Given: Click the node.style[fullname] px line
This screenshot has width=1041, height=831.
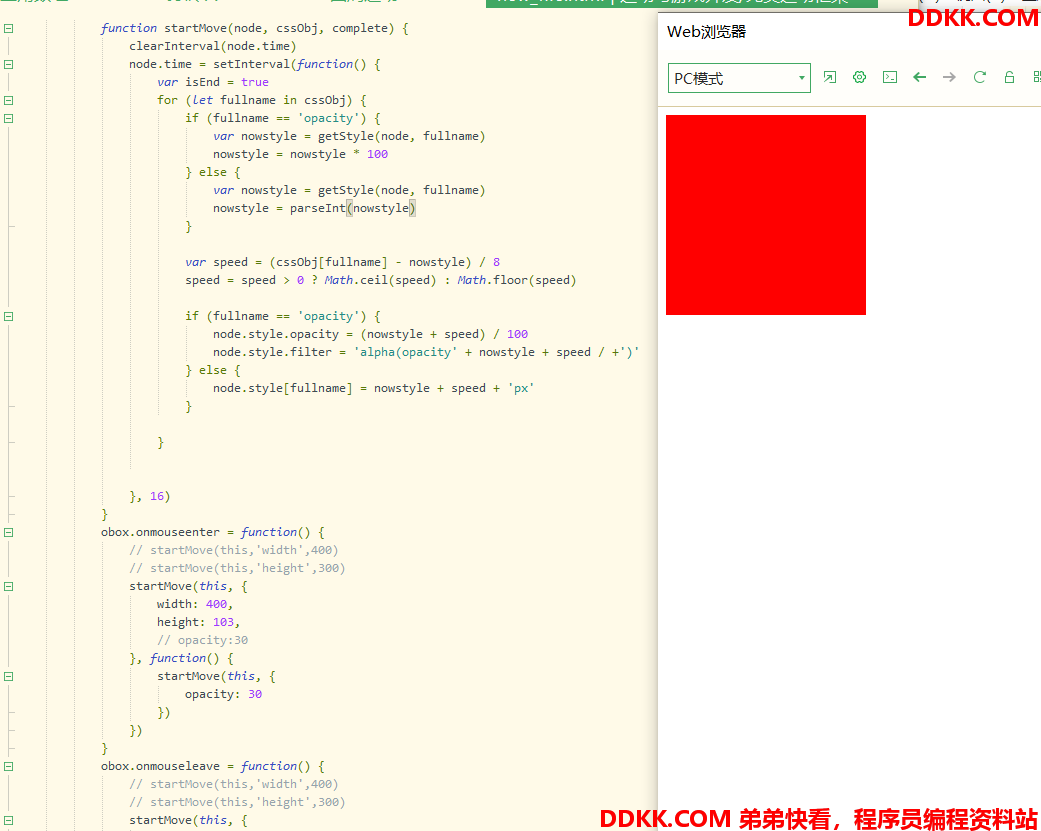Looking at the screenshot, I should coord(373,388).
